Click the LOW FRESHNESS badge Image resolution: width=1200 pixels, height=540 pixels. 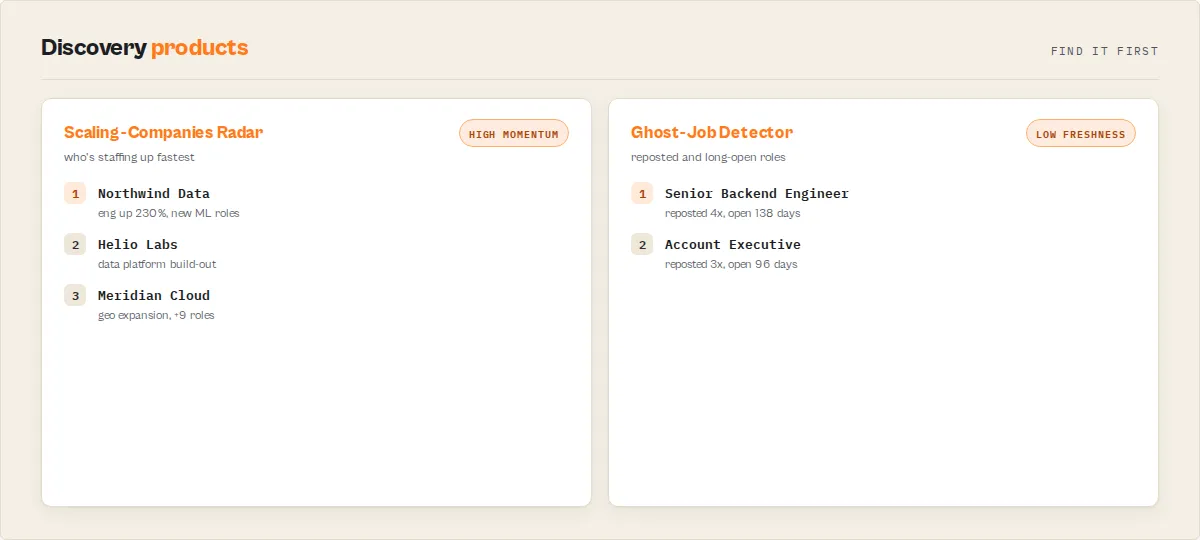pos(1081,134)
